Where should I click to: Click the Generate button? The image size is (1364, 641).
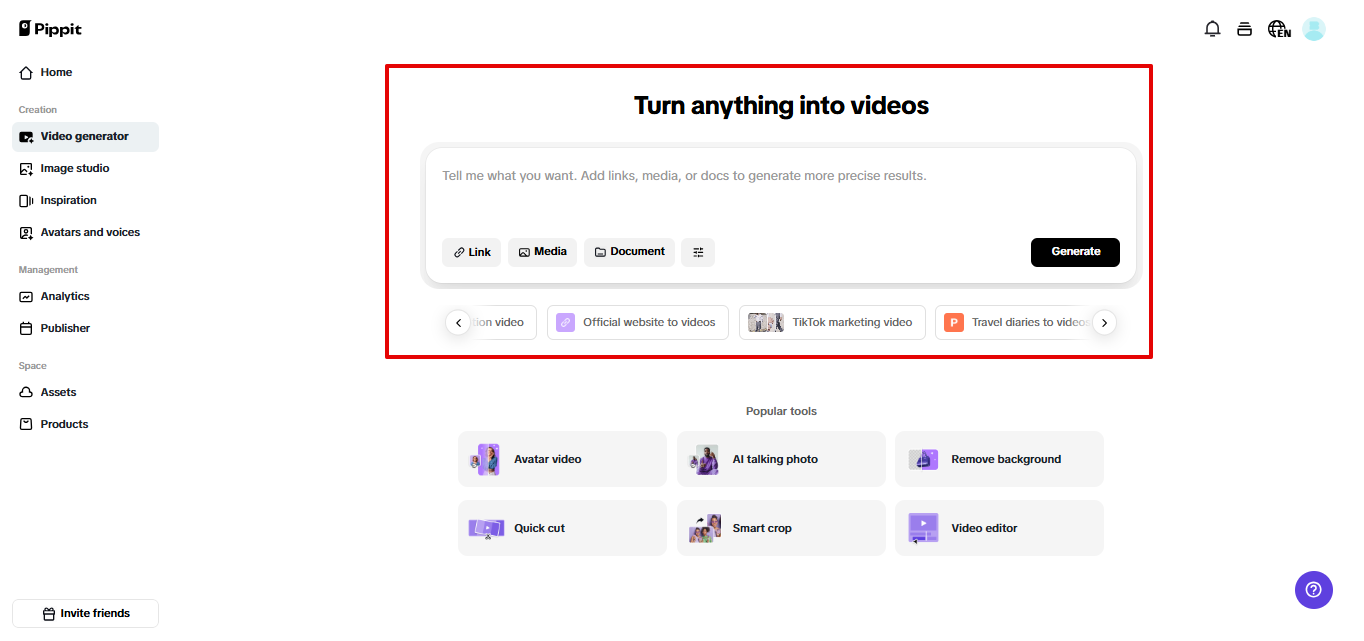tap(1075, 252)
